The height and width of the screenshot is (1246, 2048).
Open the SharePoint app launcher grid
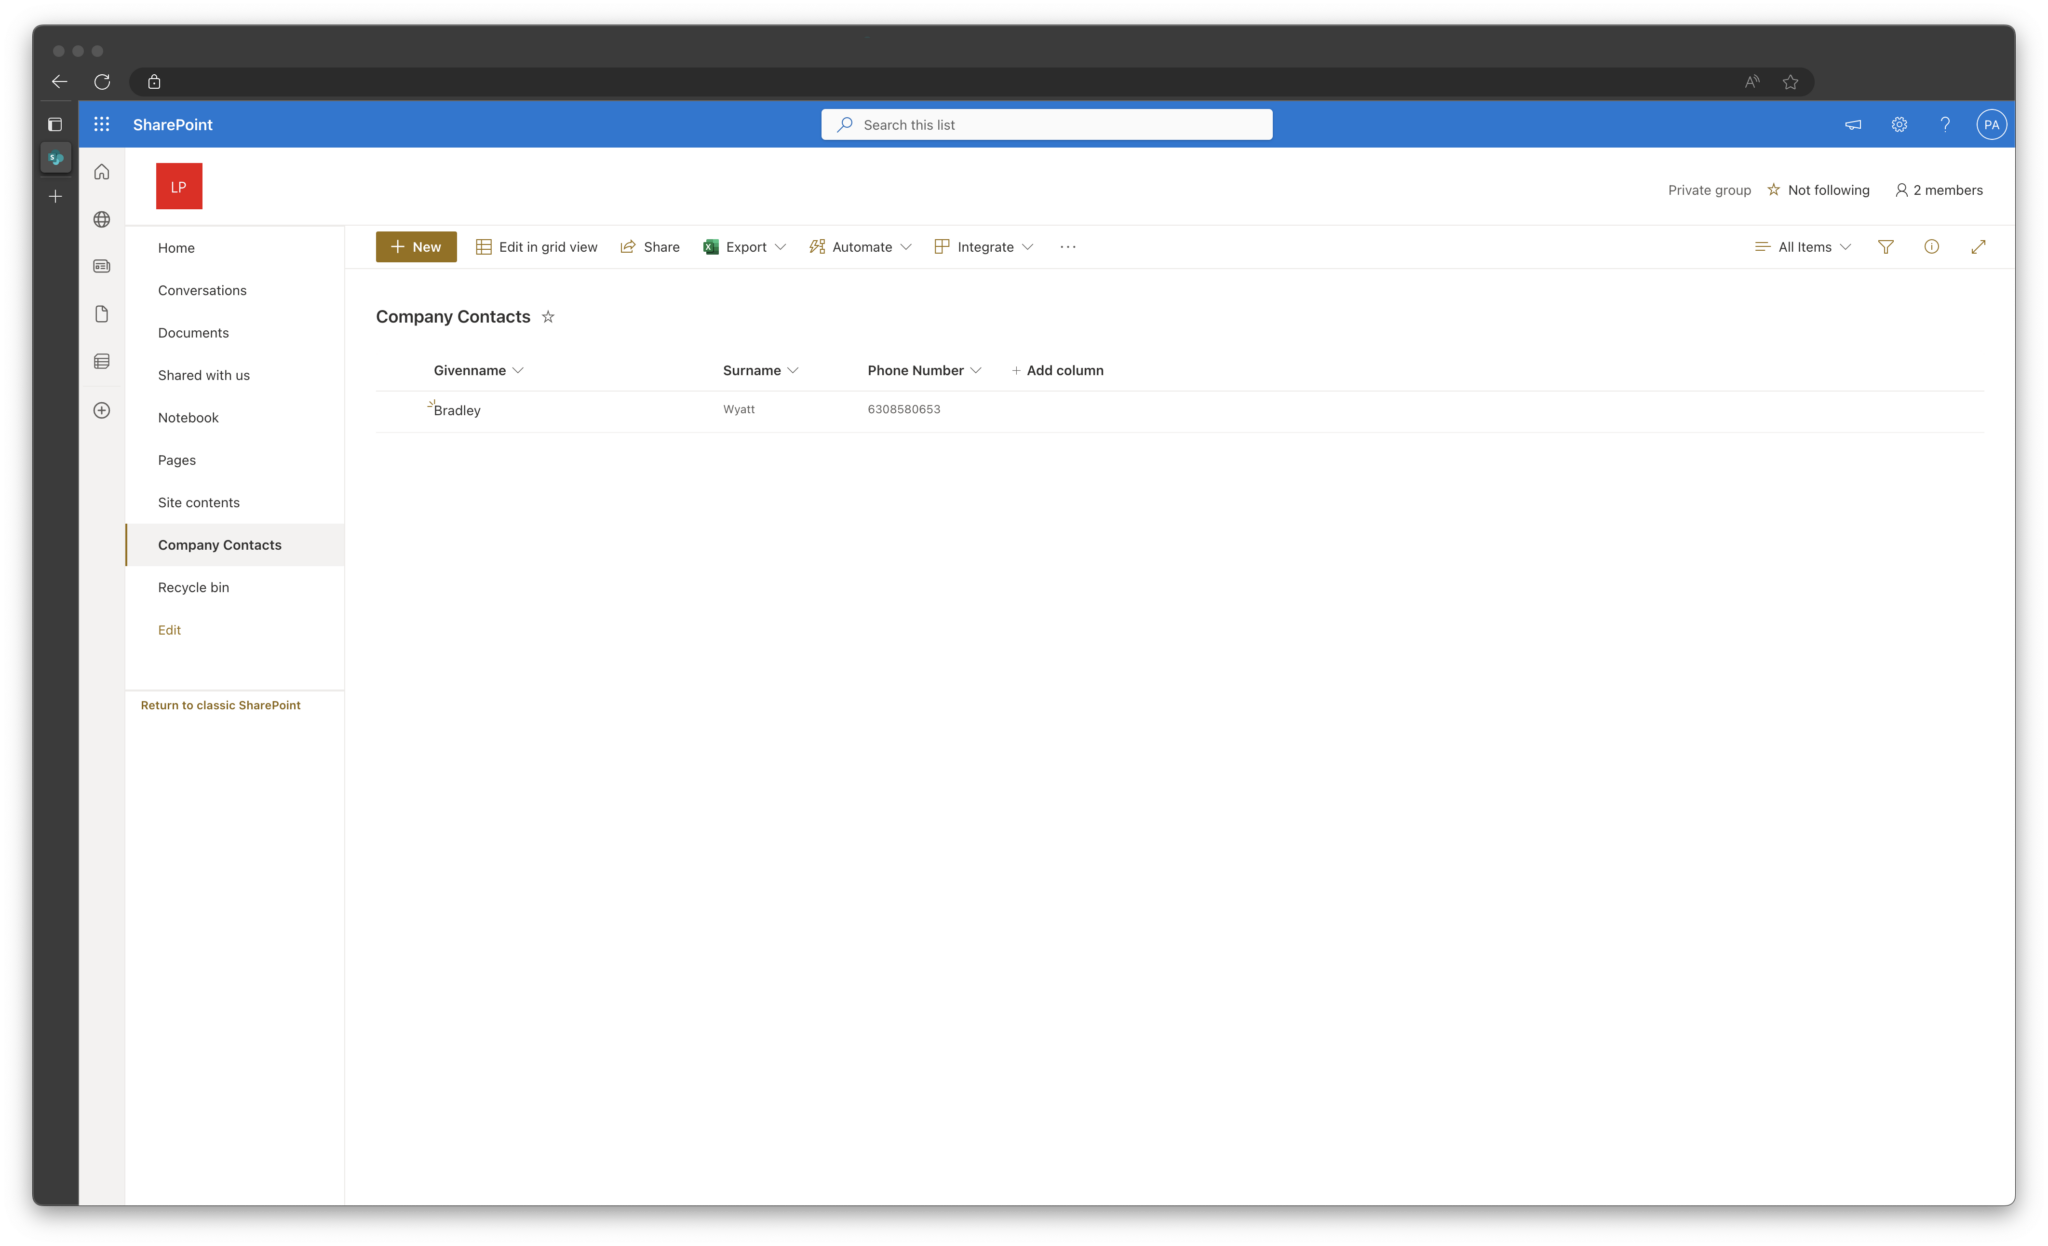coord(102,124)
